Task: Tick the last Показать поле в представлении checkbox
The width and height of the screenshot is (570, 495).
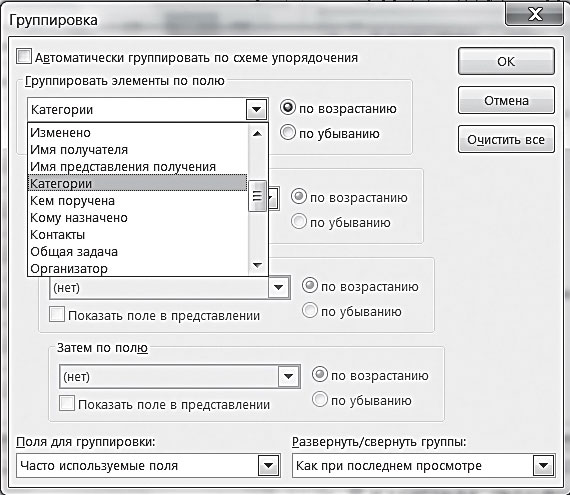Action: [67, 403]
